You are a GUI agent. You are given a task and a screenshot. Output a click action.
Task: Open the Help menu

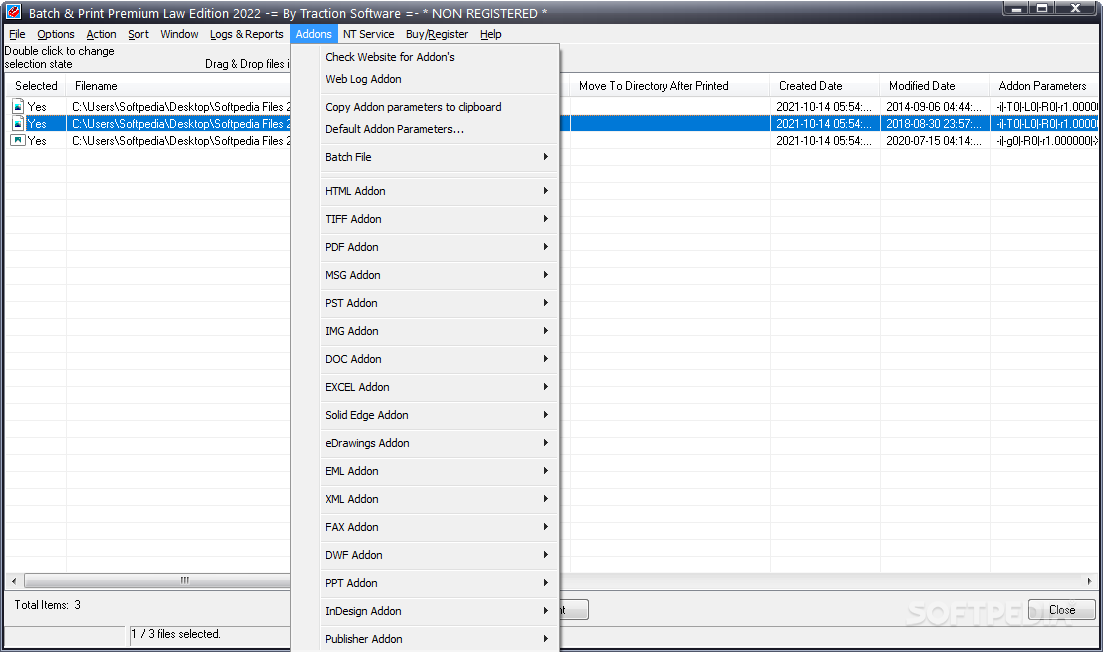pyautogui.click(x=490, y=34)
